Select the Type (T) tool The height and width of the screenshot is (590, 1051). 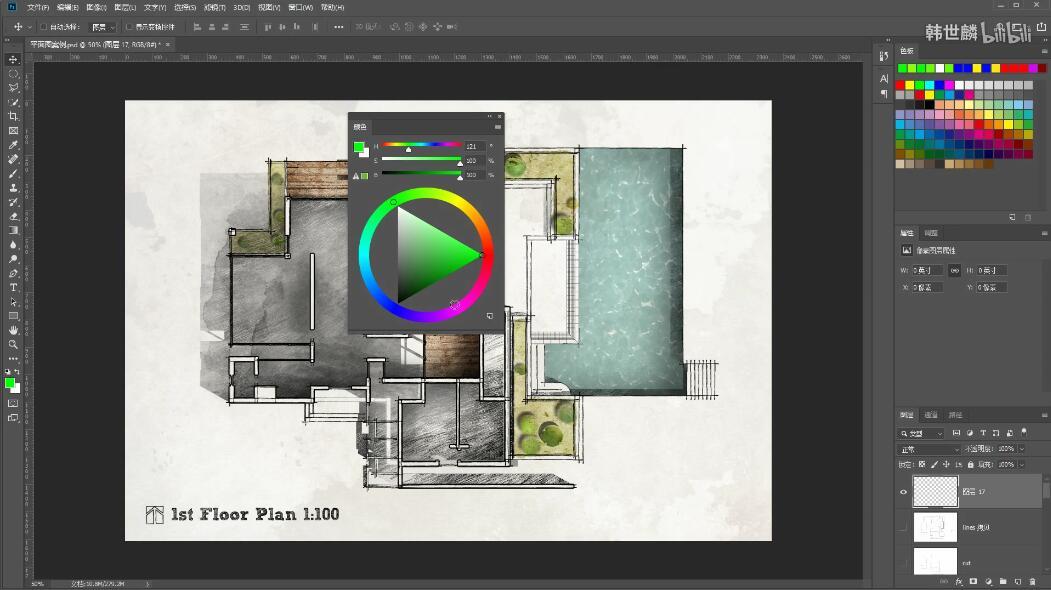(13, 287)
